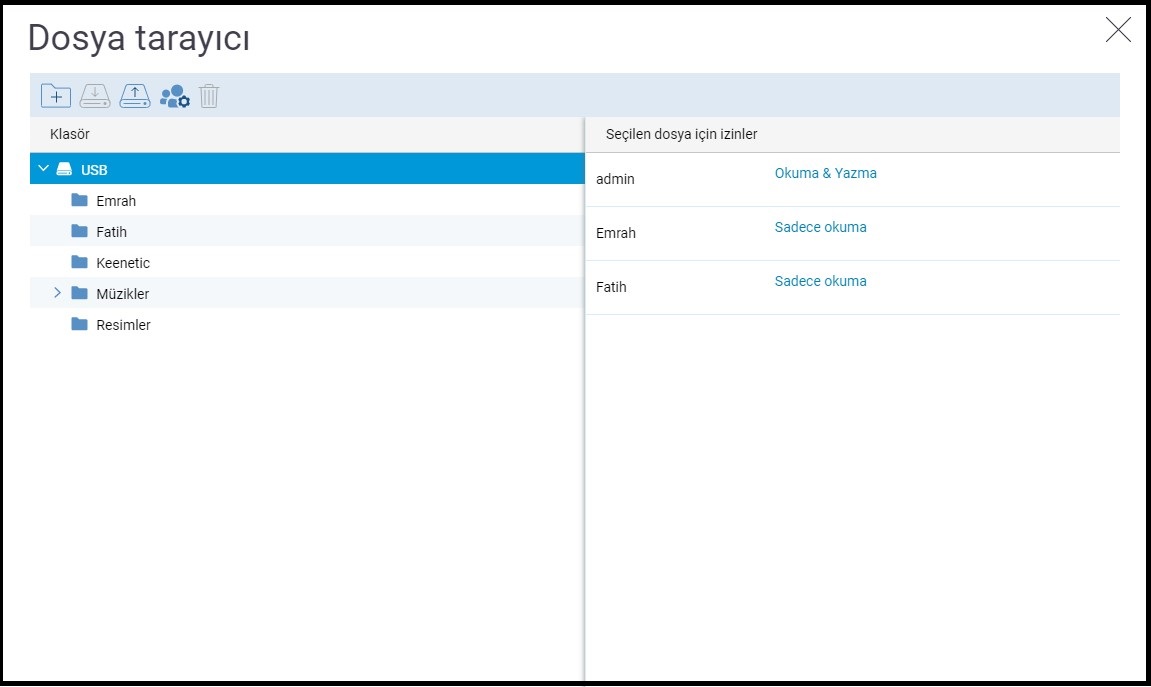Click the Keenetic folder icon

80,262
